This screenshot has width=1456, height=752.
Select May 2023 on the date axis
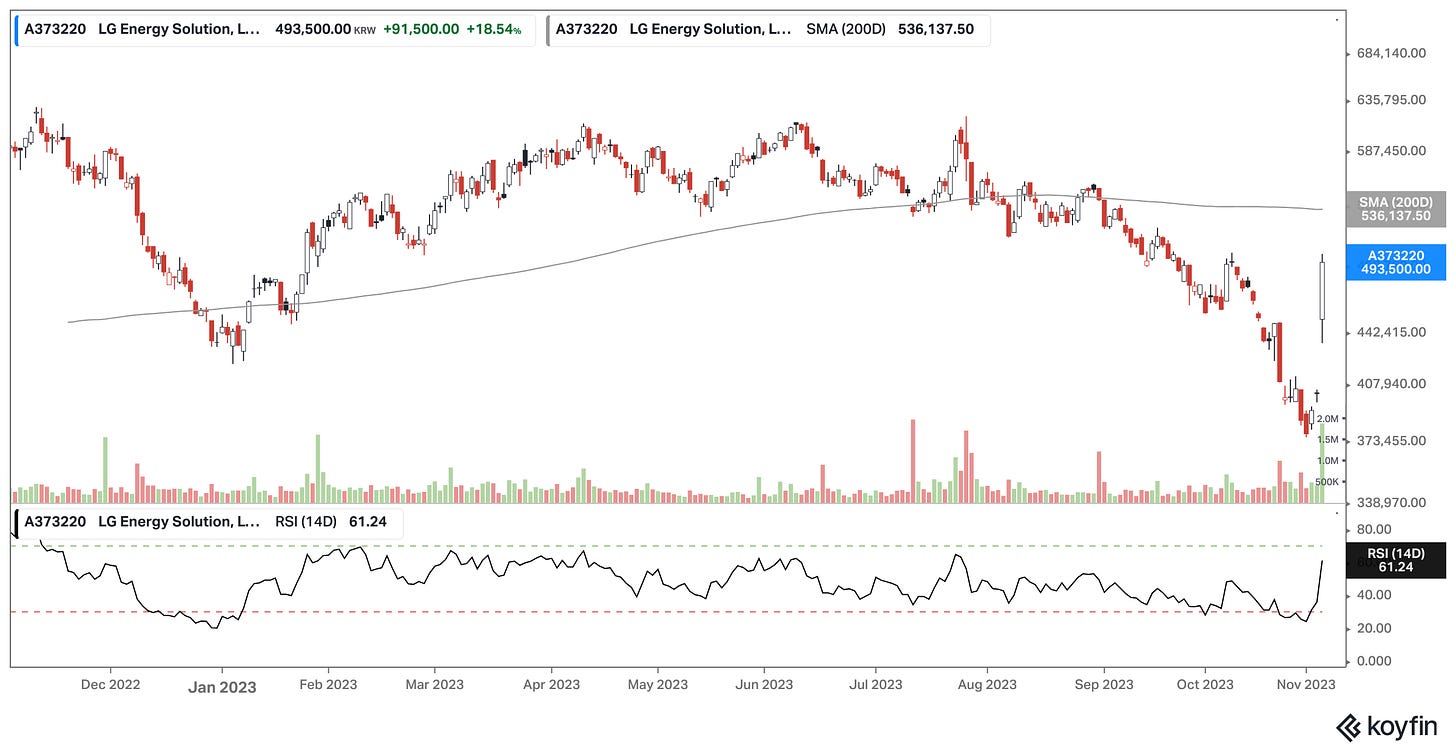[657, 685]
